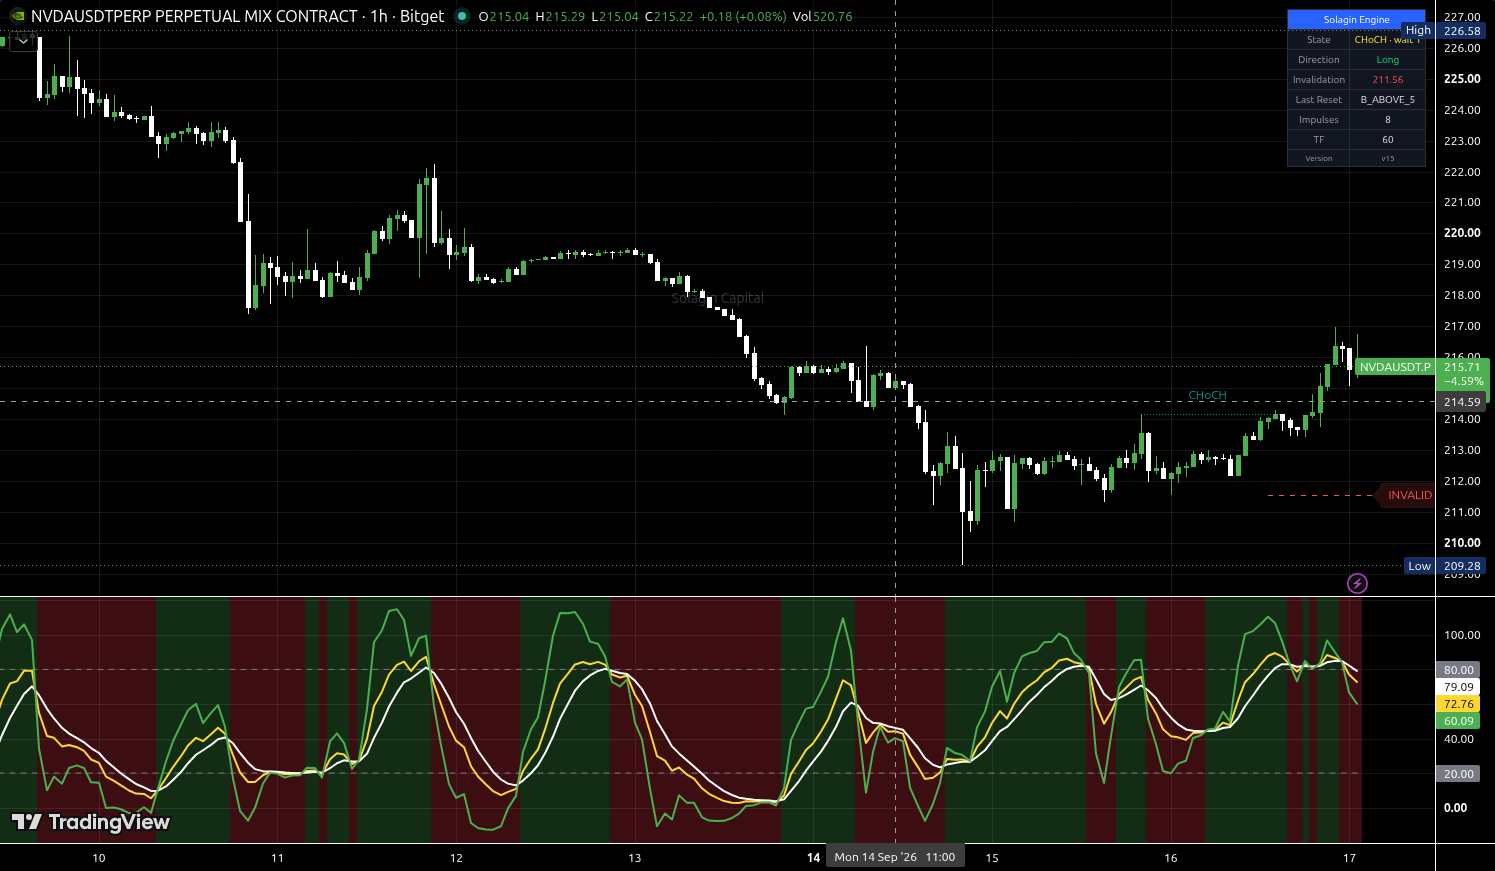The height and width of the screenshot is (871, 1495).
Task: Click the NVIDIA symbol logo icon
Action: 17,16
